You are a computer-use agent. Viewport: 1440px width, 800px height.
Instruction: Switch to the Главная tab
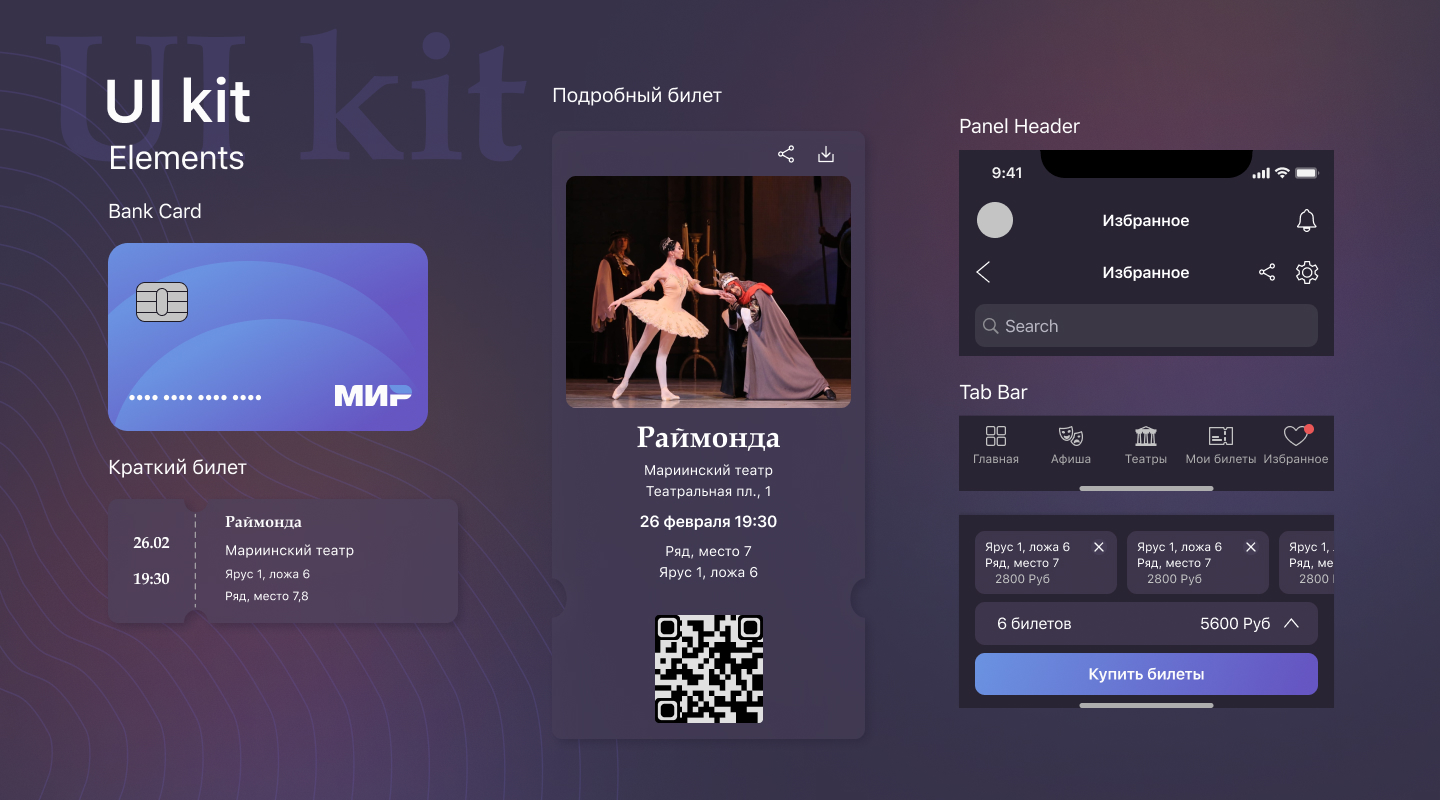point(996,445)
